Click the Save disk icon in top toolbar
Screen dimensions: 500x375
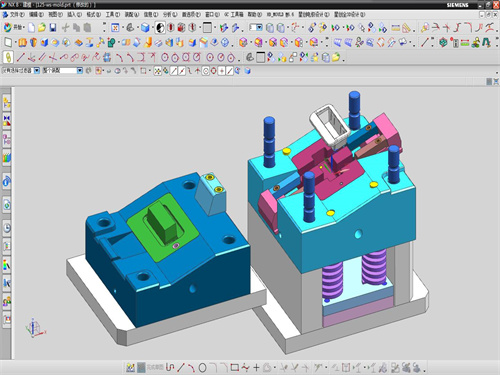53,28
